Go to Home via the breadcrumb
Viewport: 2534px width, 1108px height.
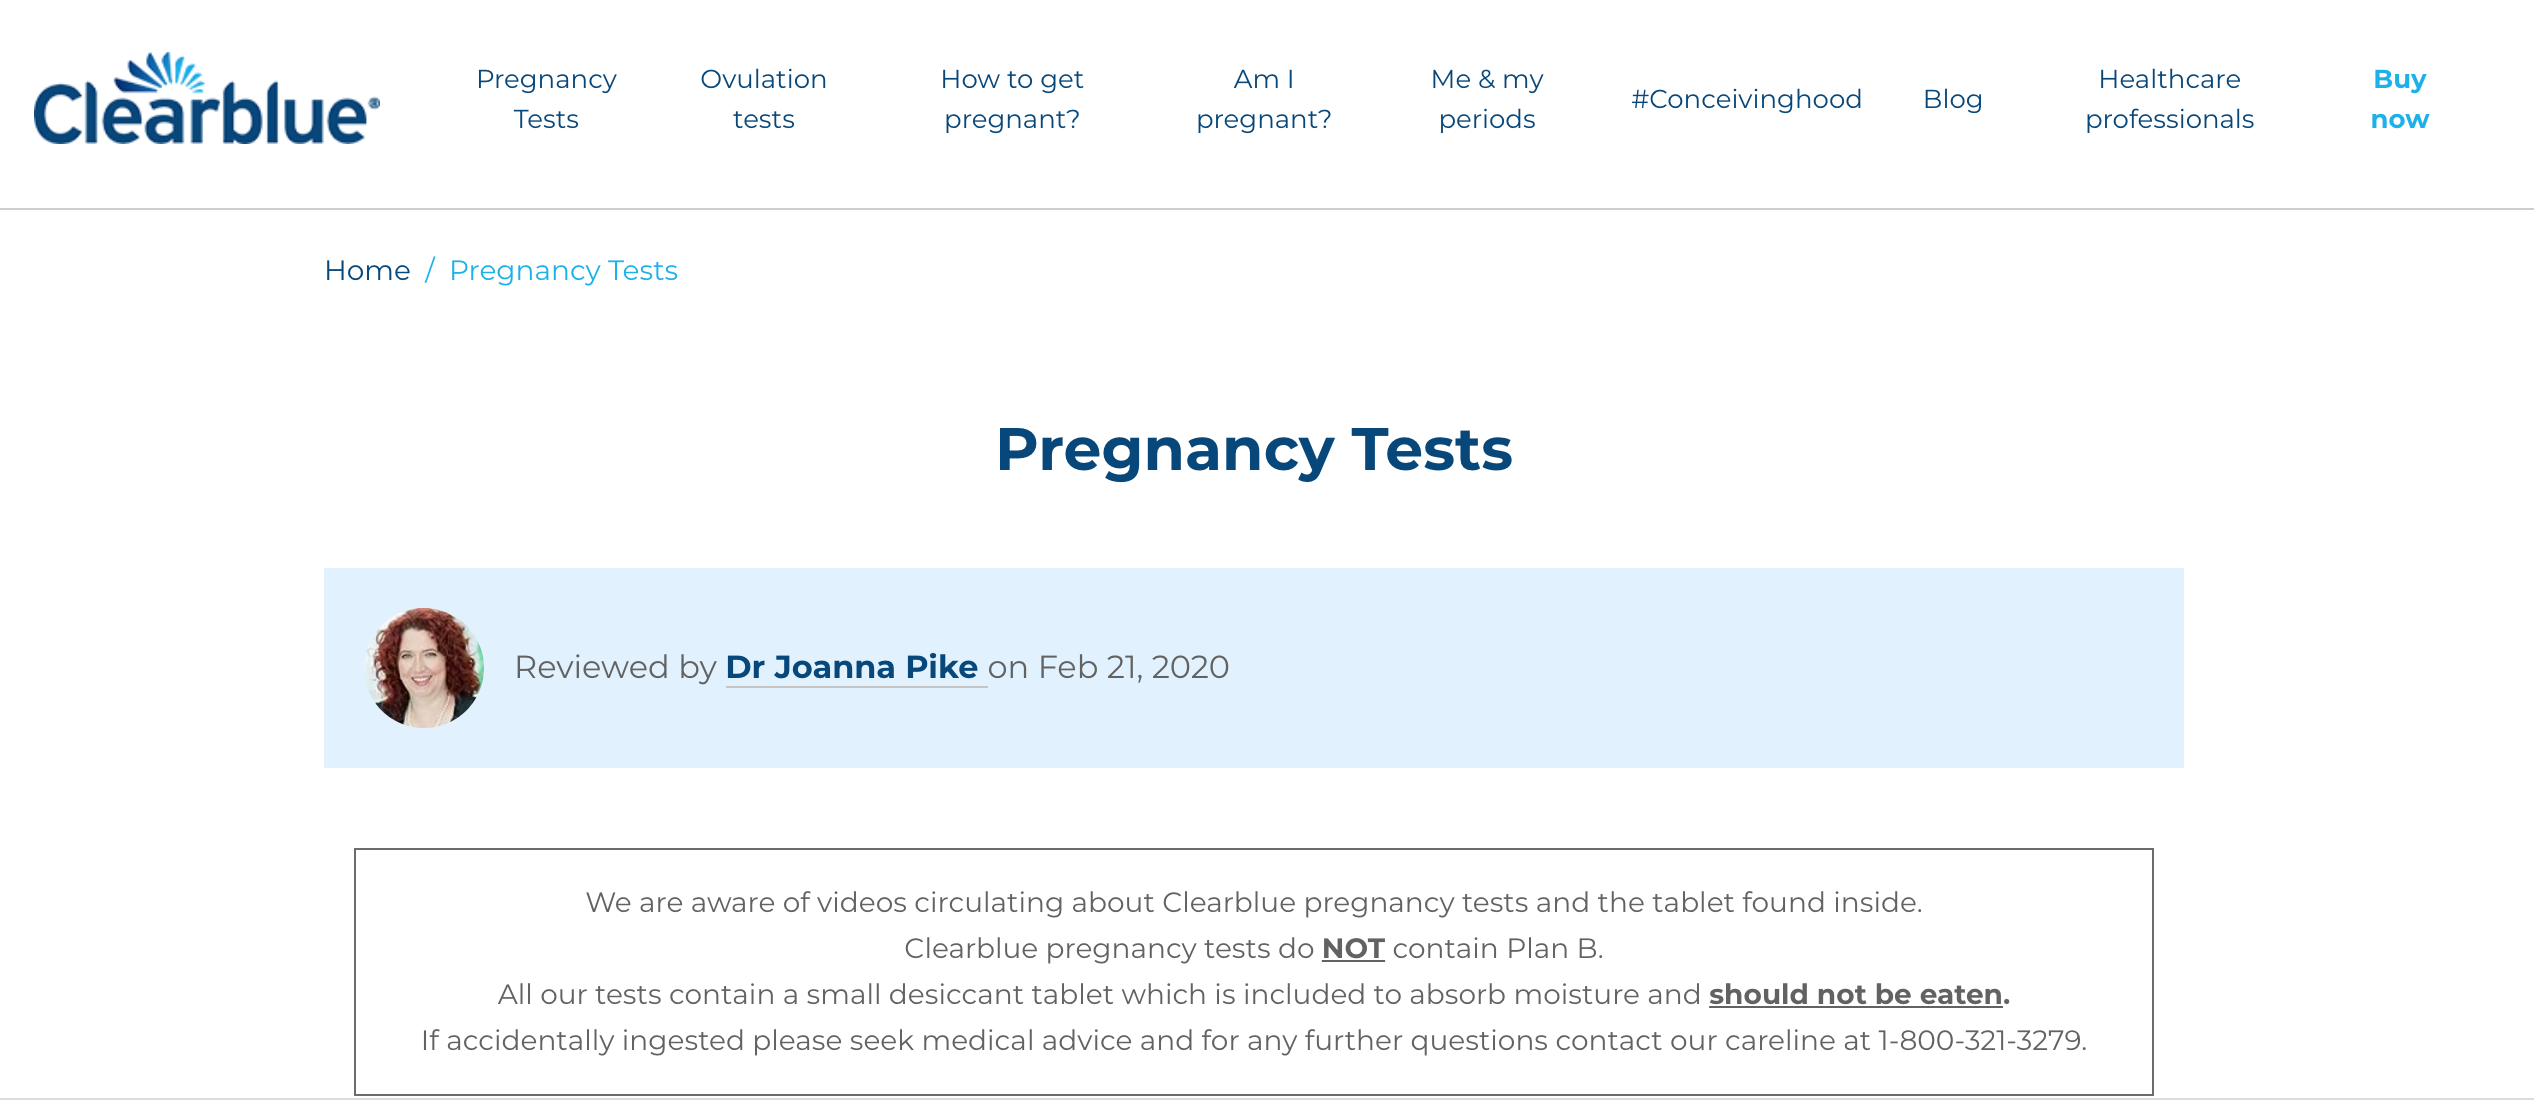click(x=367, y=270)
